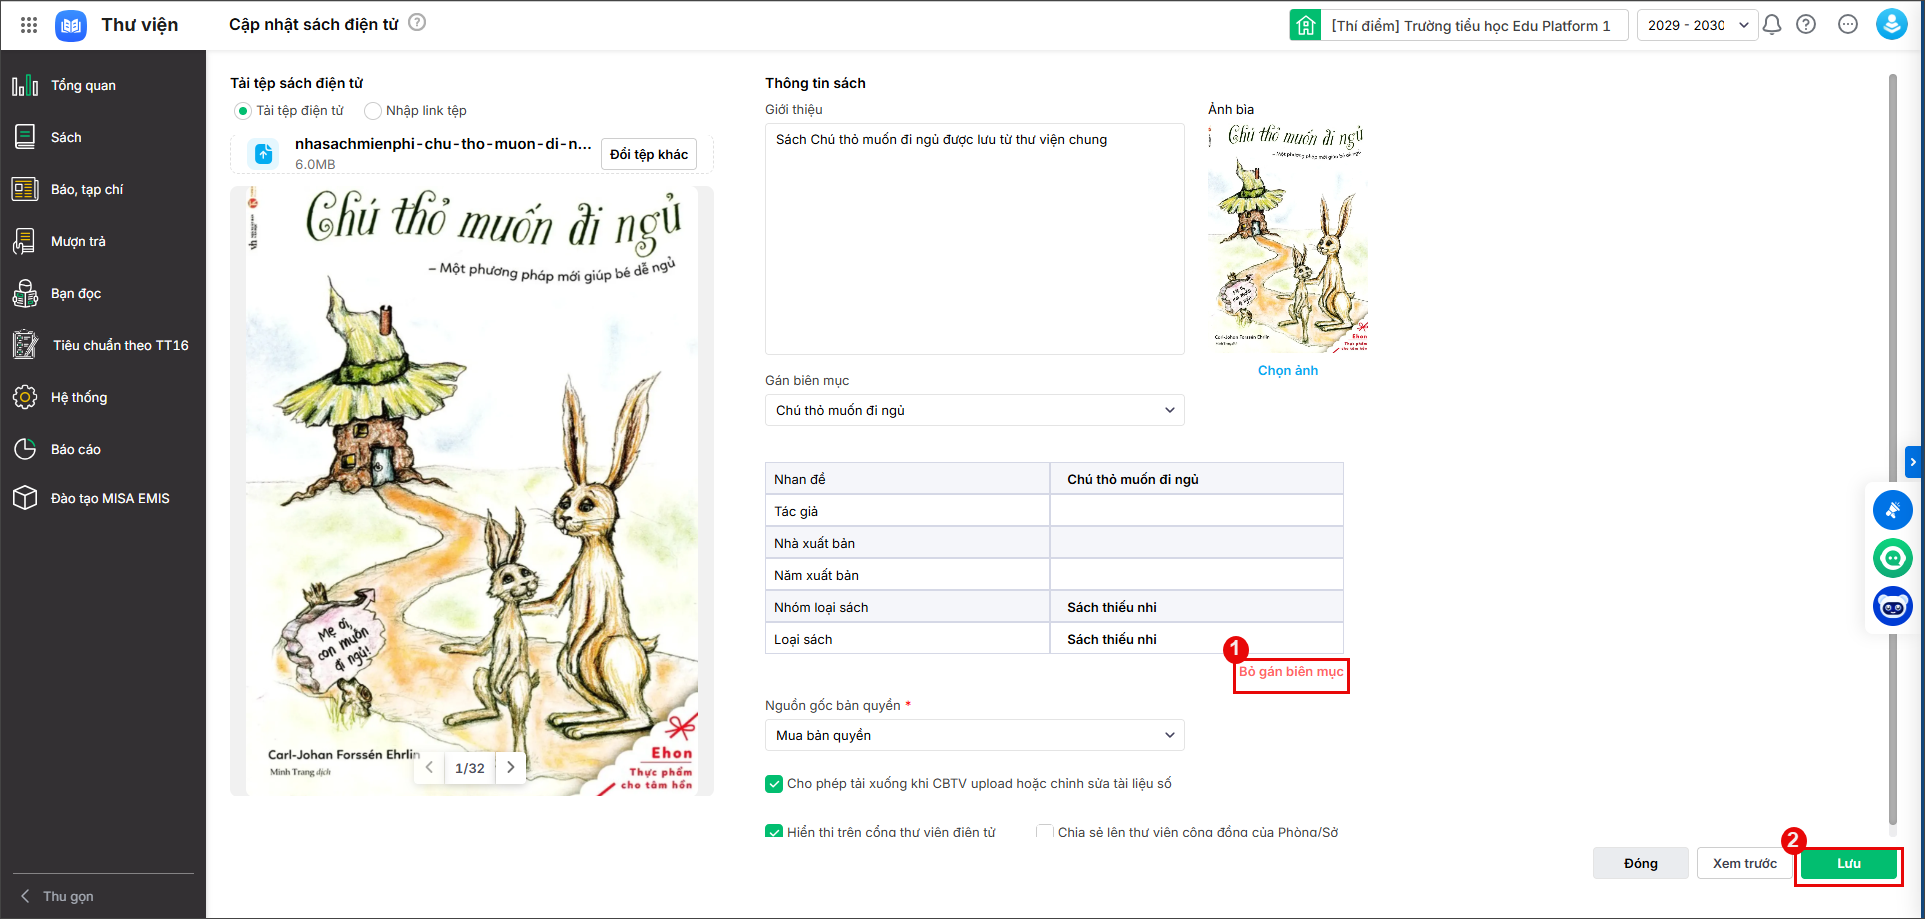Click the question mark help icon in top bar
The image size is (1925, 922).
(1806, 25)
